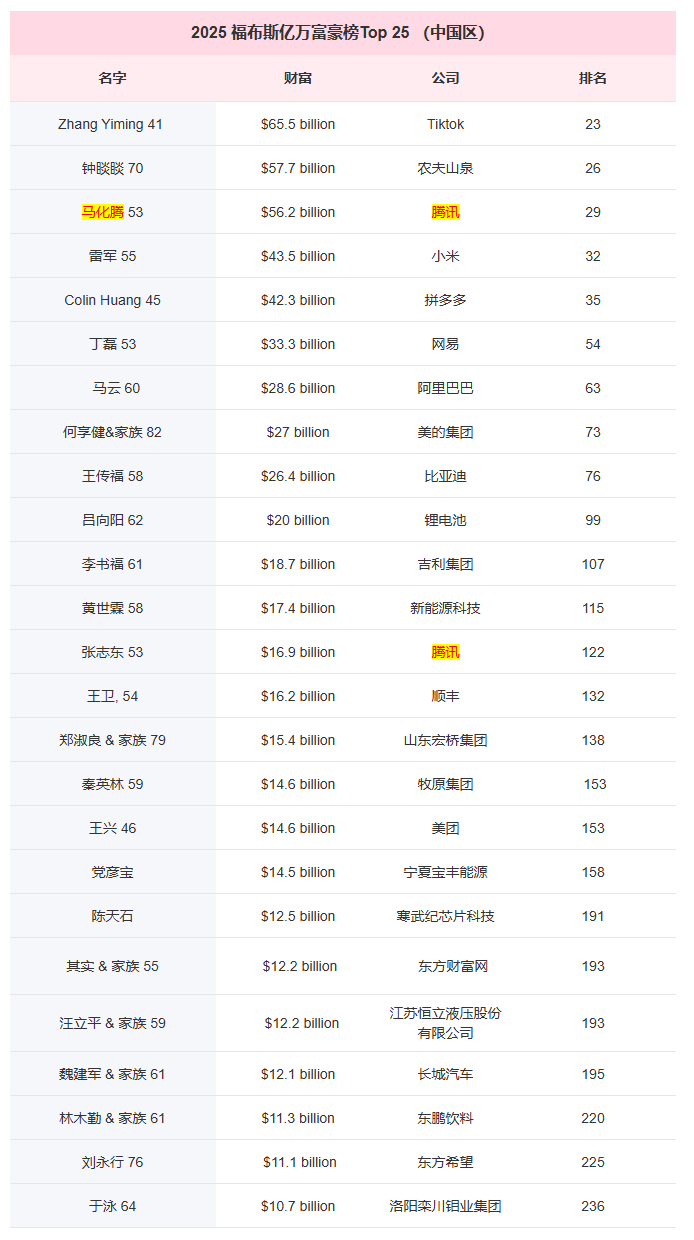Image resolution: width=694 pixels, height=1240 pixels.
Task: Click the Zhang Yiming 41 cell
Action: coord(110,124)
